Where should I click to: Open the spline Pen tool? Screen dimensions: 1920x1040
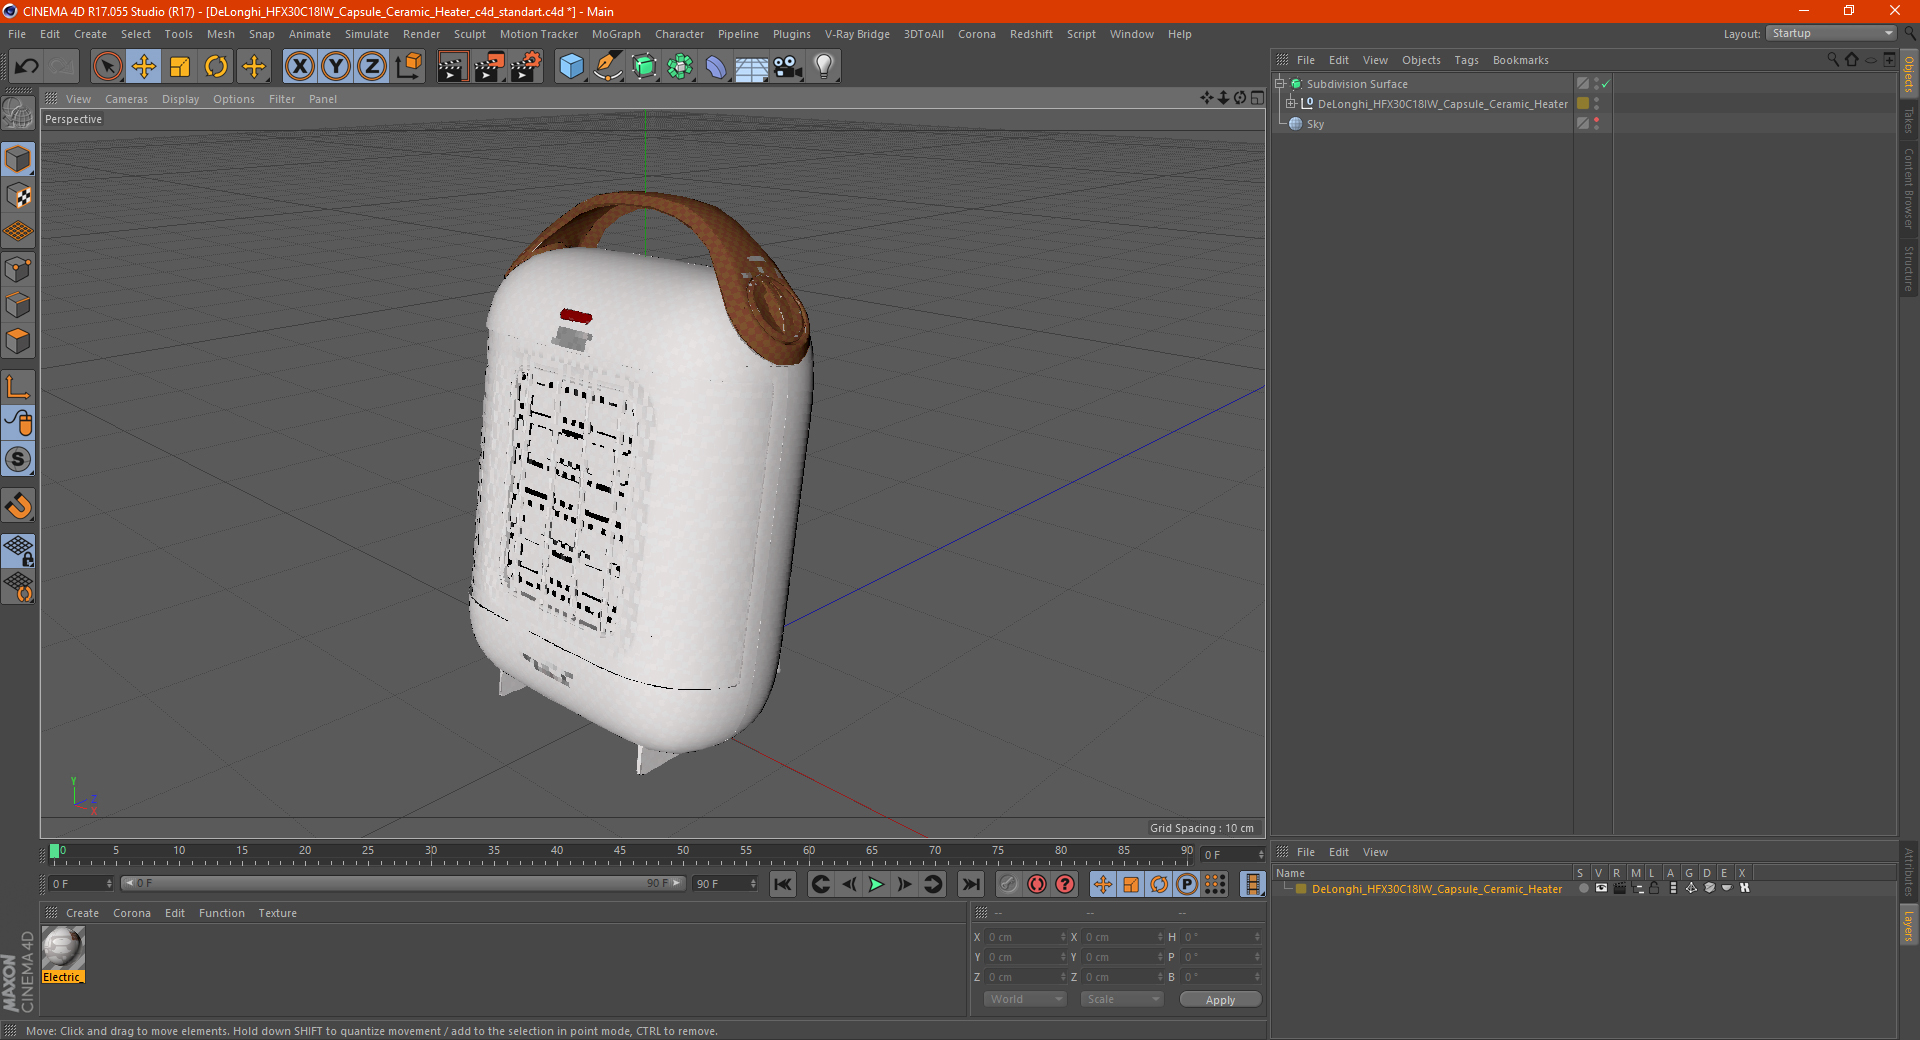(608, 67)
